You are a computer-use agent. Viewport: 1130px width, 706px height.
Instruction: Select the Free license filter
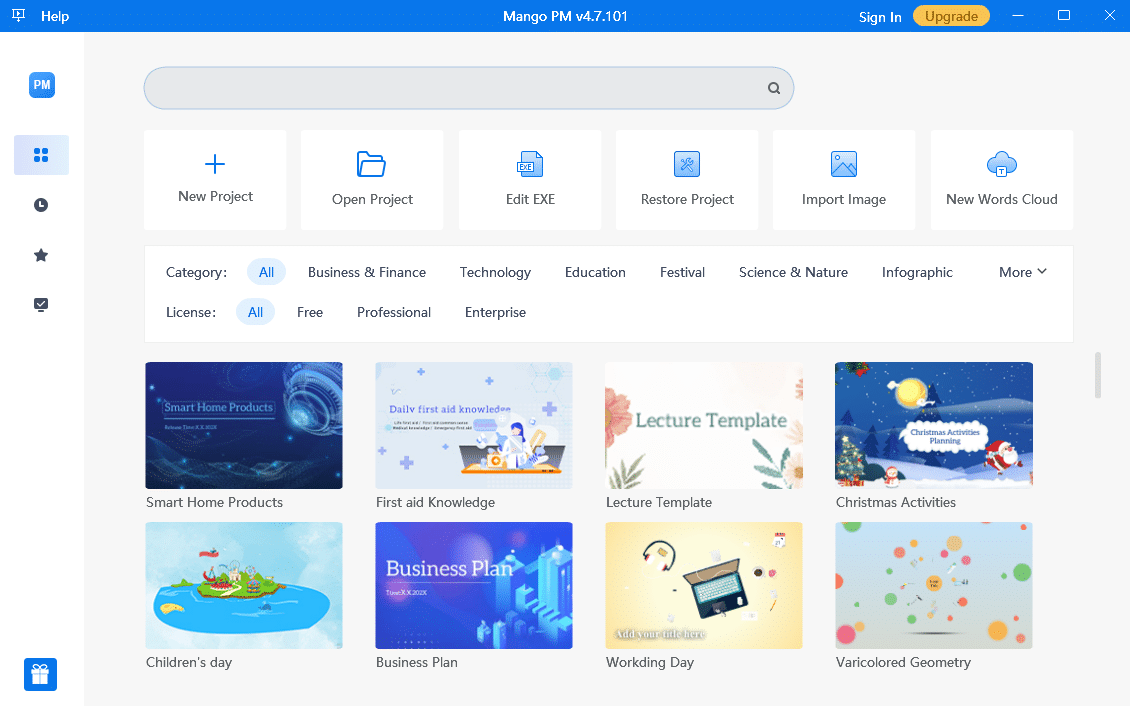tap(310, 312)
